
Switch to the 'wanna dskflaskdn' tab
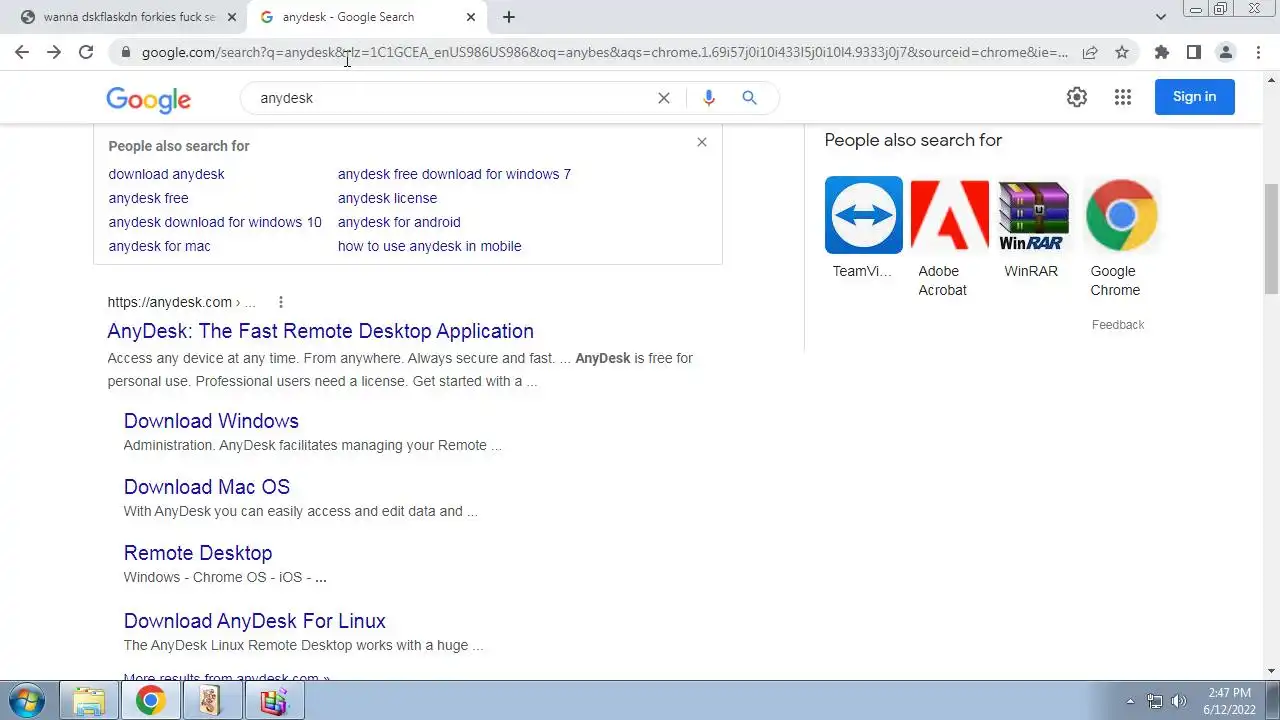click(128, 17)
